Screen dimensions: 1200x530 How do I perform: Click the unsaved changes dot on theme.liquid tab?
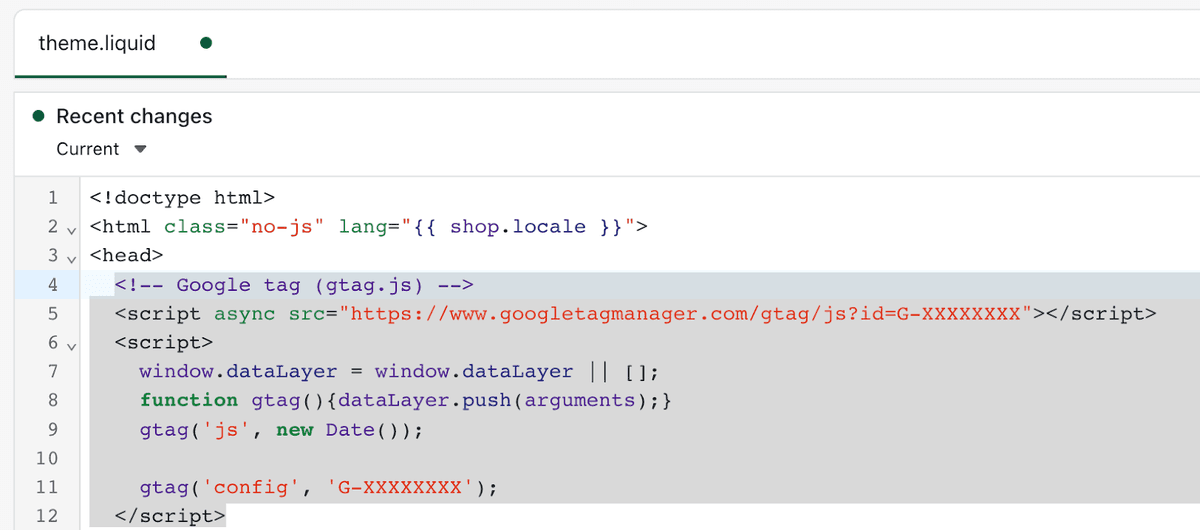coord(206,43)
